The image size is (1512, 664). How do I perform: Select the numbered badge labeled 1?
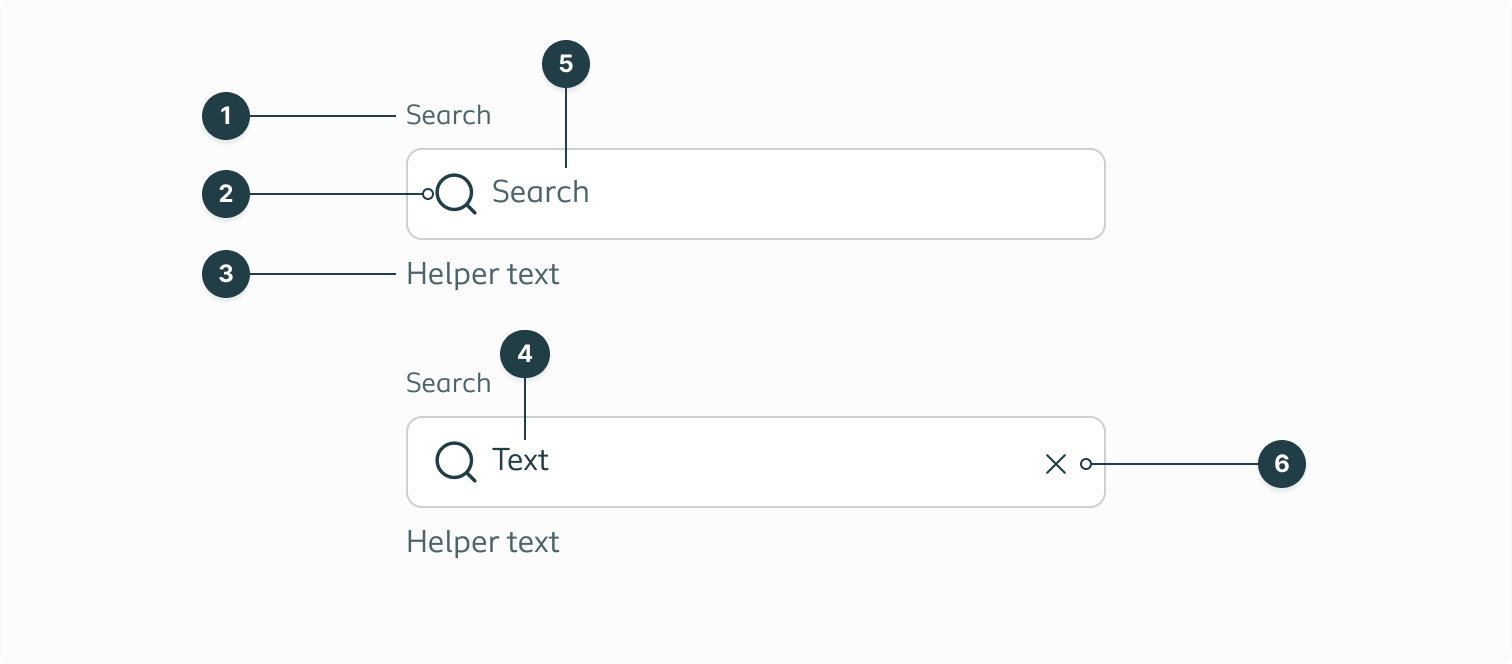coord(226,115)
